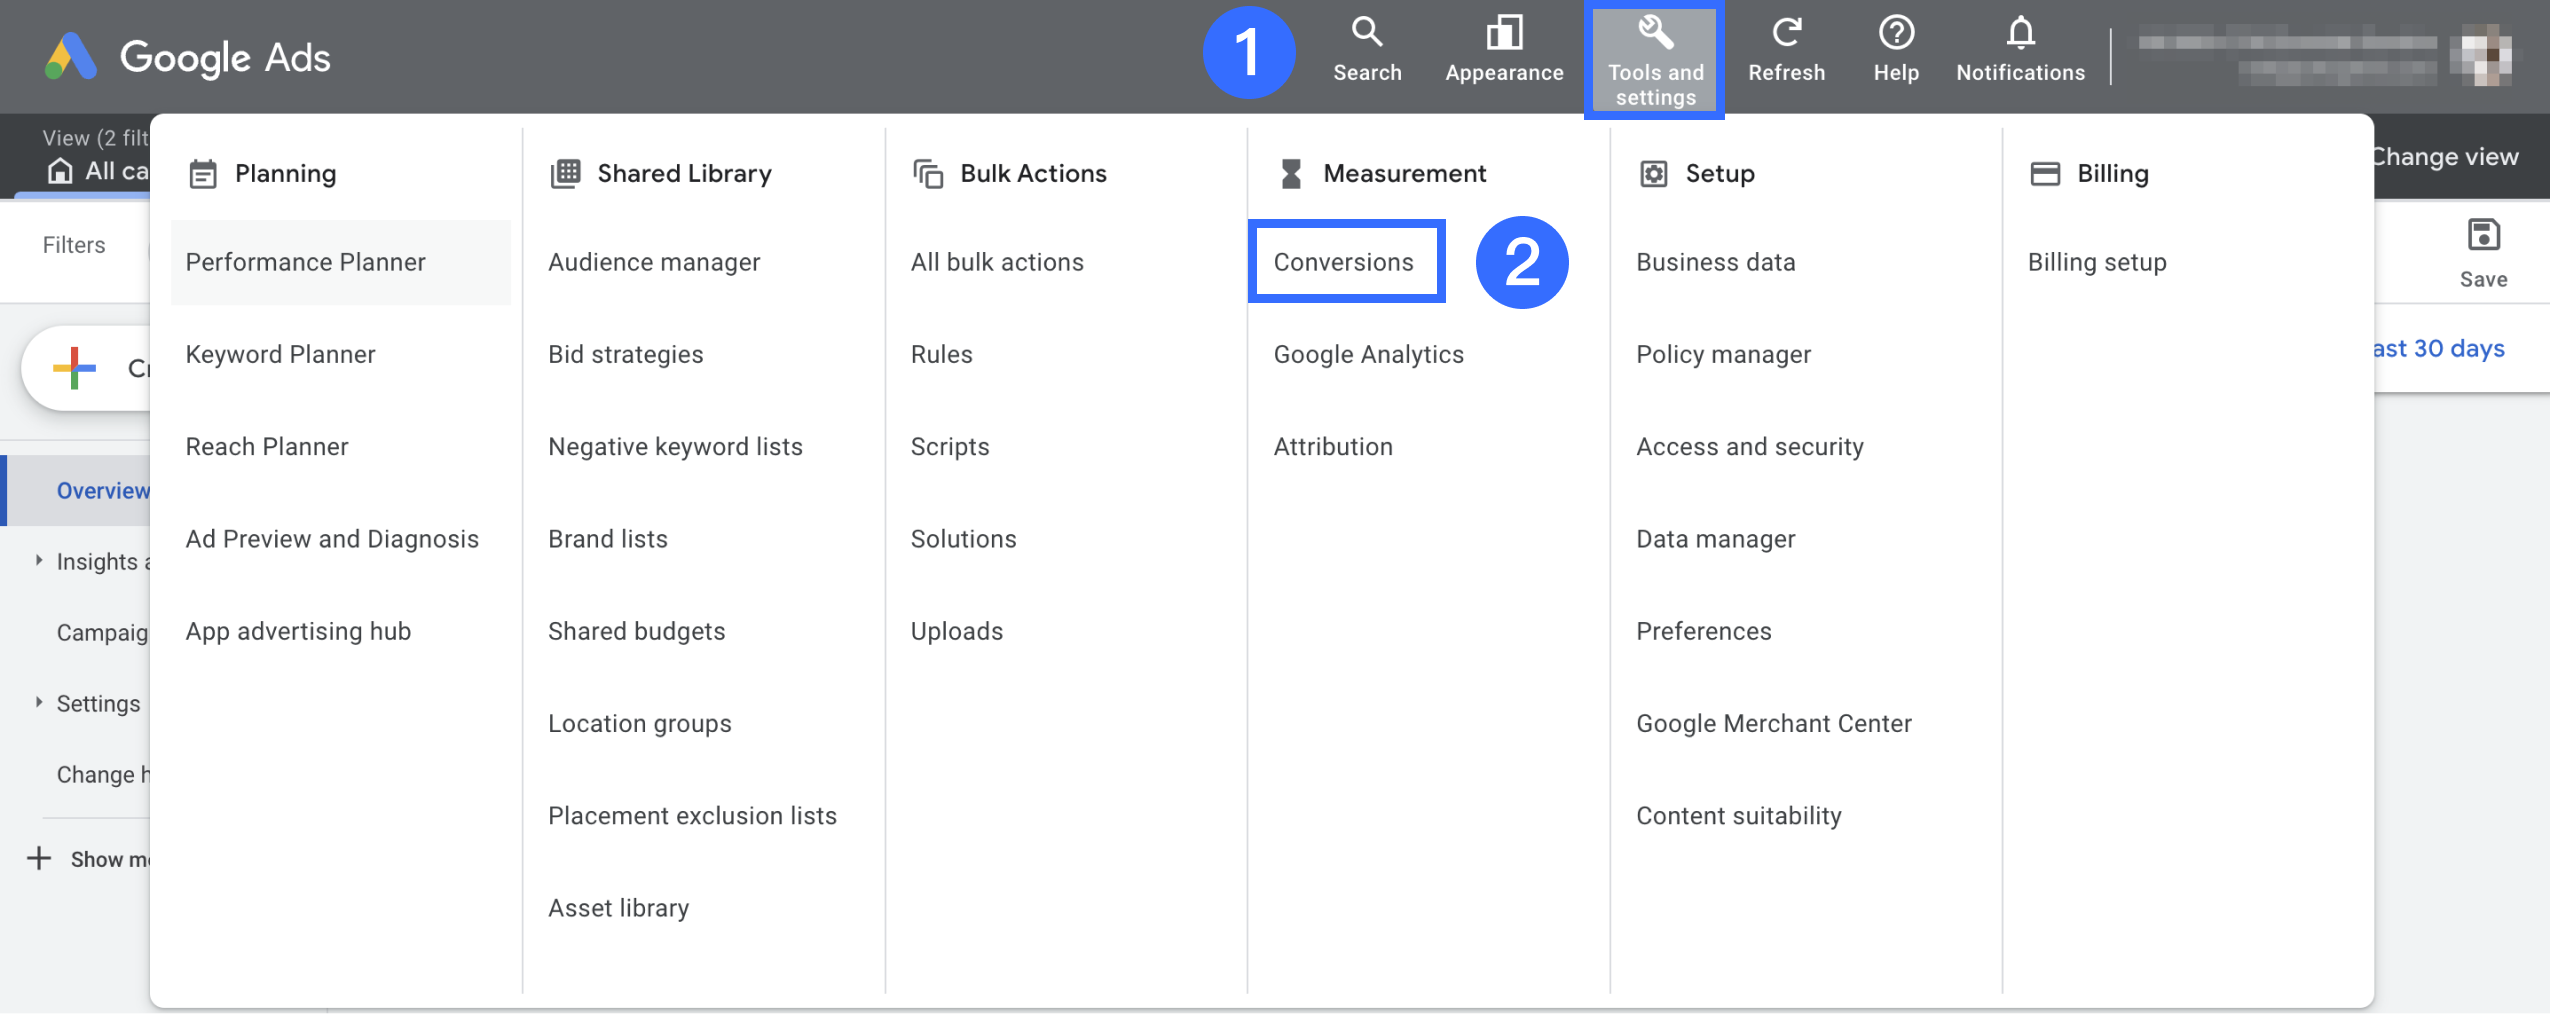
Task: Click the account avatar picture
Action: [2480, 56]
